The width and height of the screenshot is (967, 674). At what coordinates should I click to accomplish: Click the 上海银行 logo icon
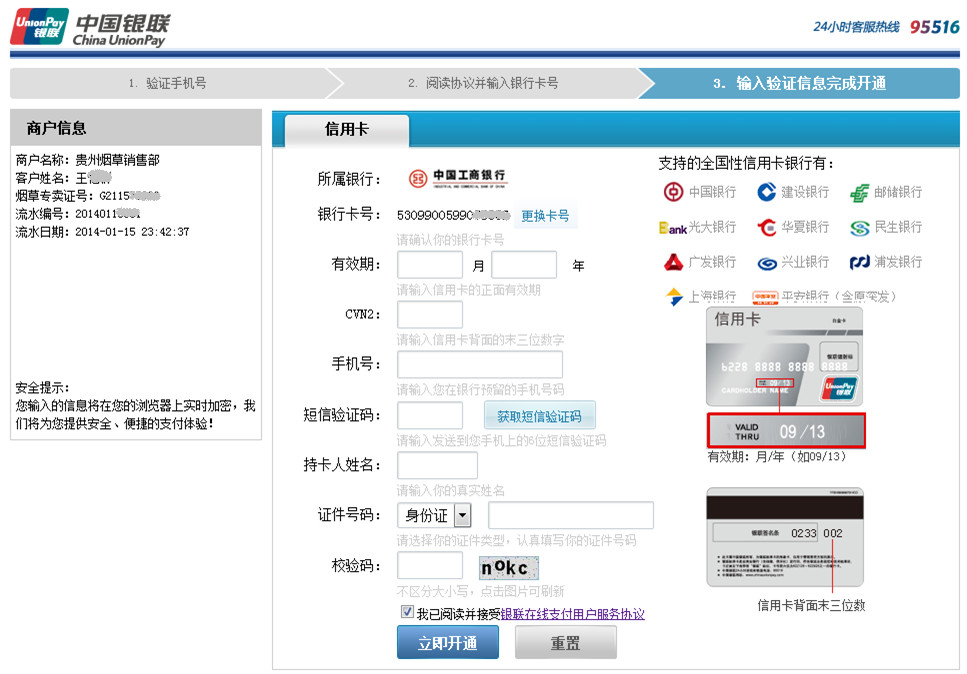coord(674,297)
